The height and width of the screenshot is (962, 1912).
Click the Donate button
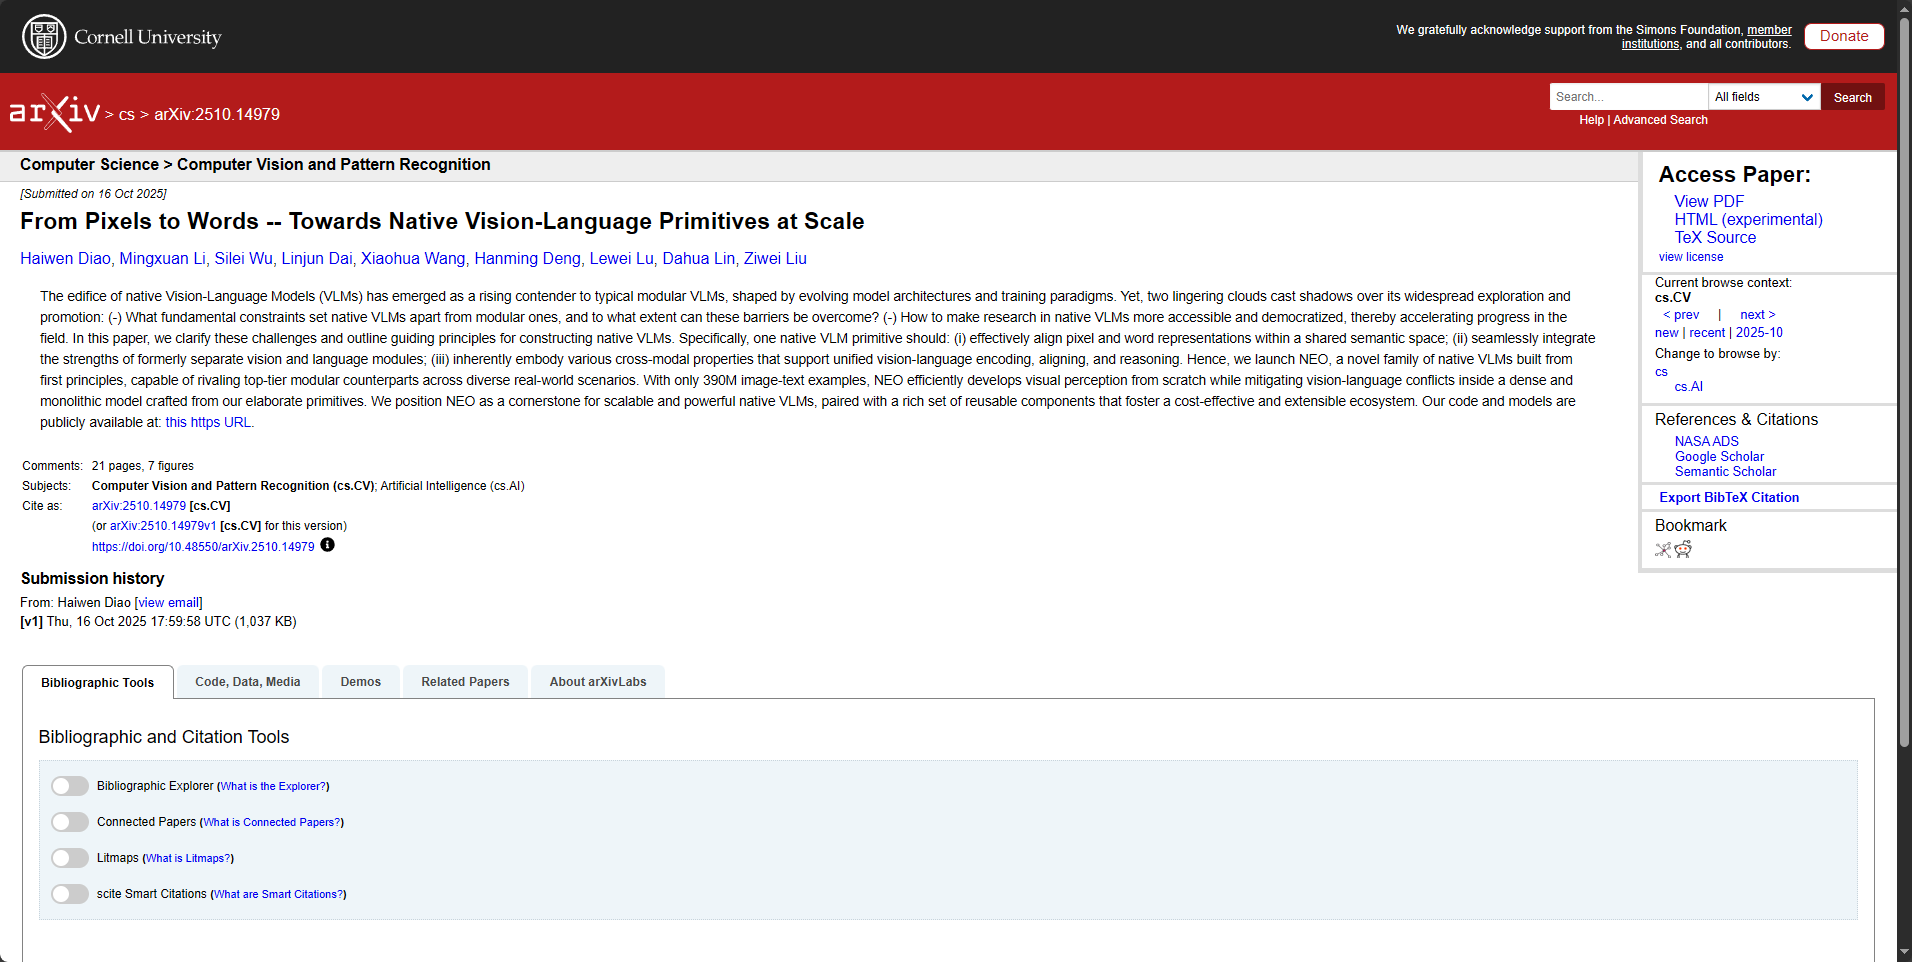pyautogui.click(x=1844, y=36)
